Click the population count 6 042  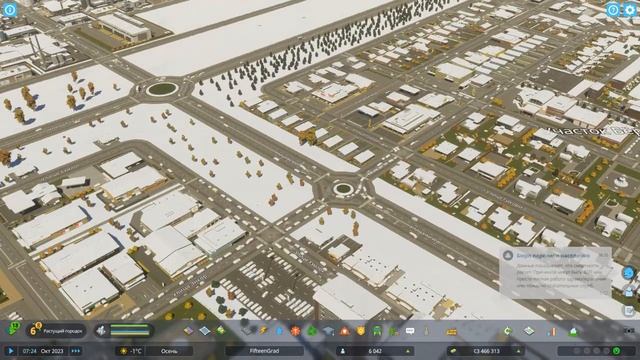375,351
